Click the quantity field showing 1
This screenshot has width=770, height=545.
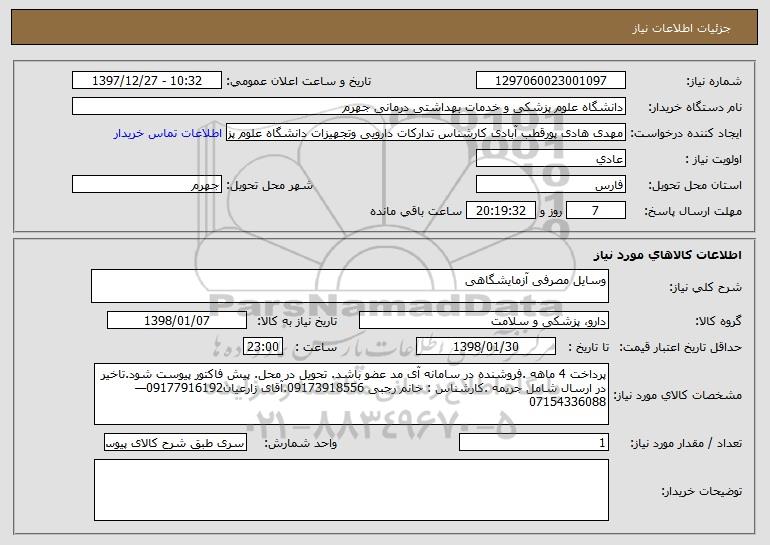tap(534, 442)
